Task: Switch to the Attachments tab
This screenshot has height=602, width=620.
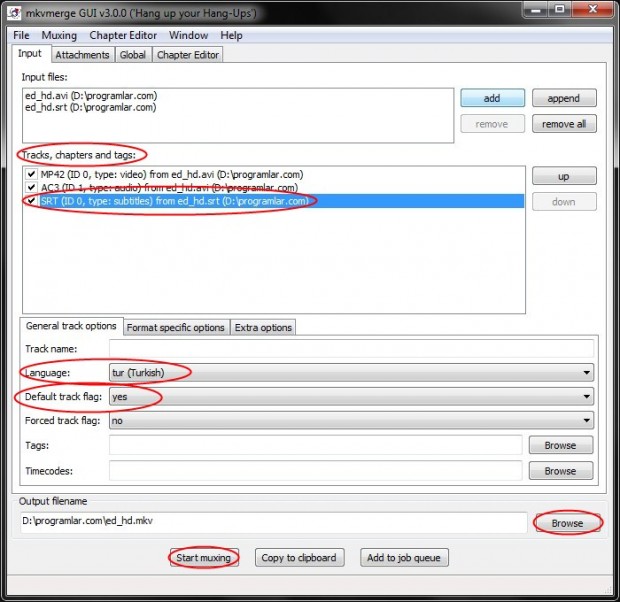Action: pyautogui.click(x=82, y=55)
